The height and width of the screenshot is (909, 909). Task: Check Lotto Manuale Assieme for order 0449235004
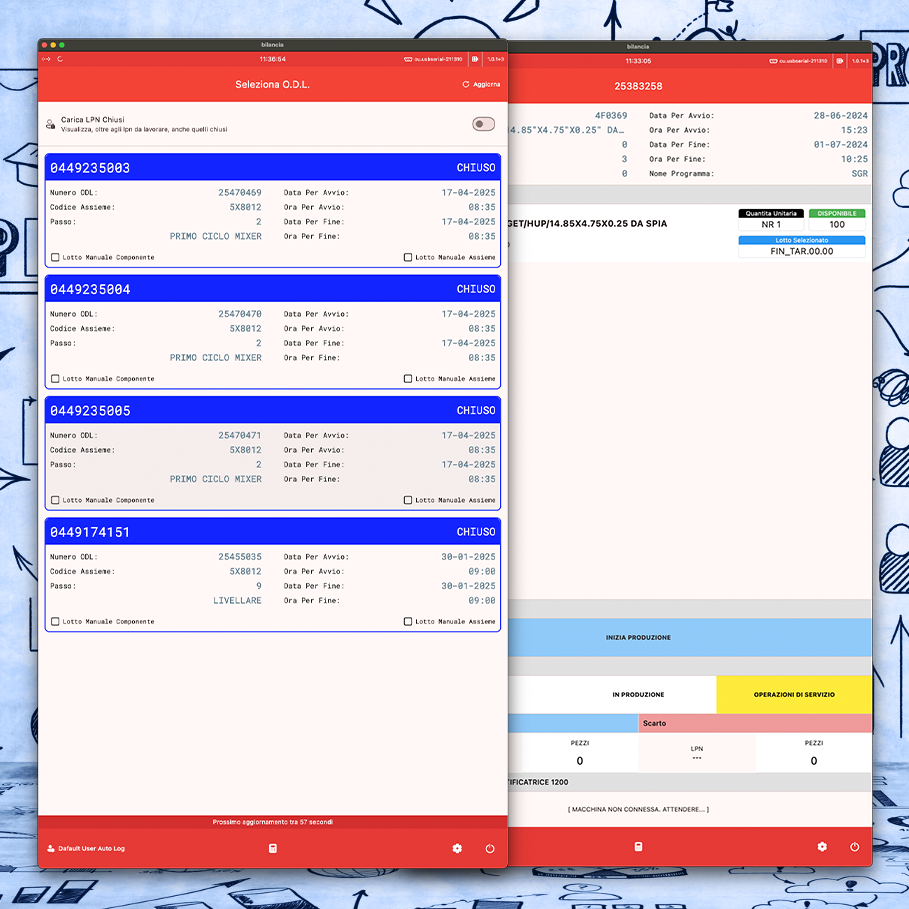tap(408, 379)
